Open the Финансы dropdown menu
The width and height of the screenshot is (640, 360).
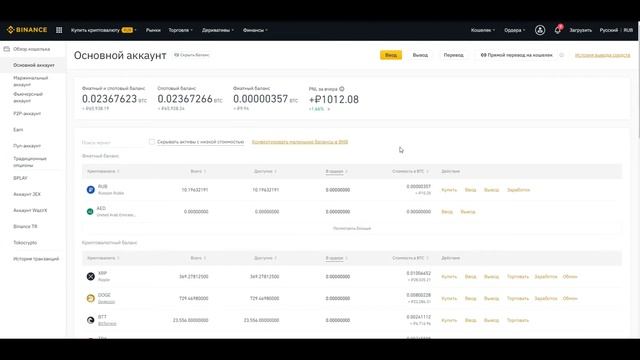[x=255, y=30]
